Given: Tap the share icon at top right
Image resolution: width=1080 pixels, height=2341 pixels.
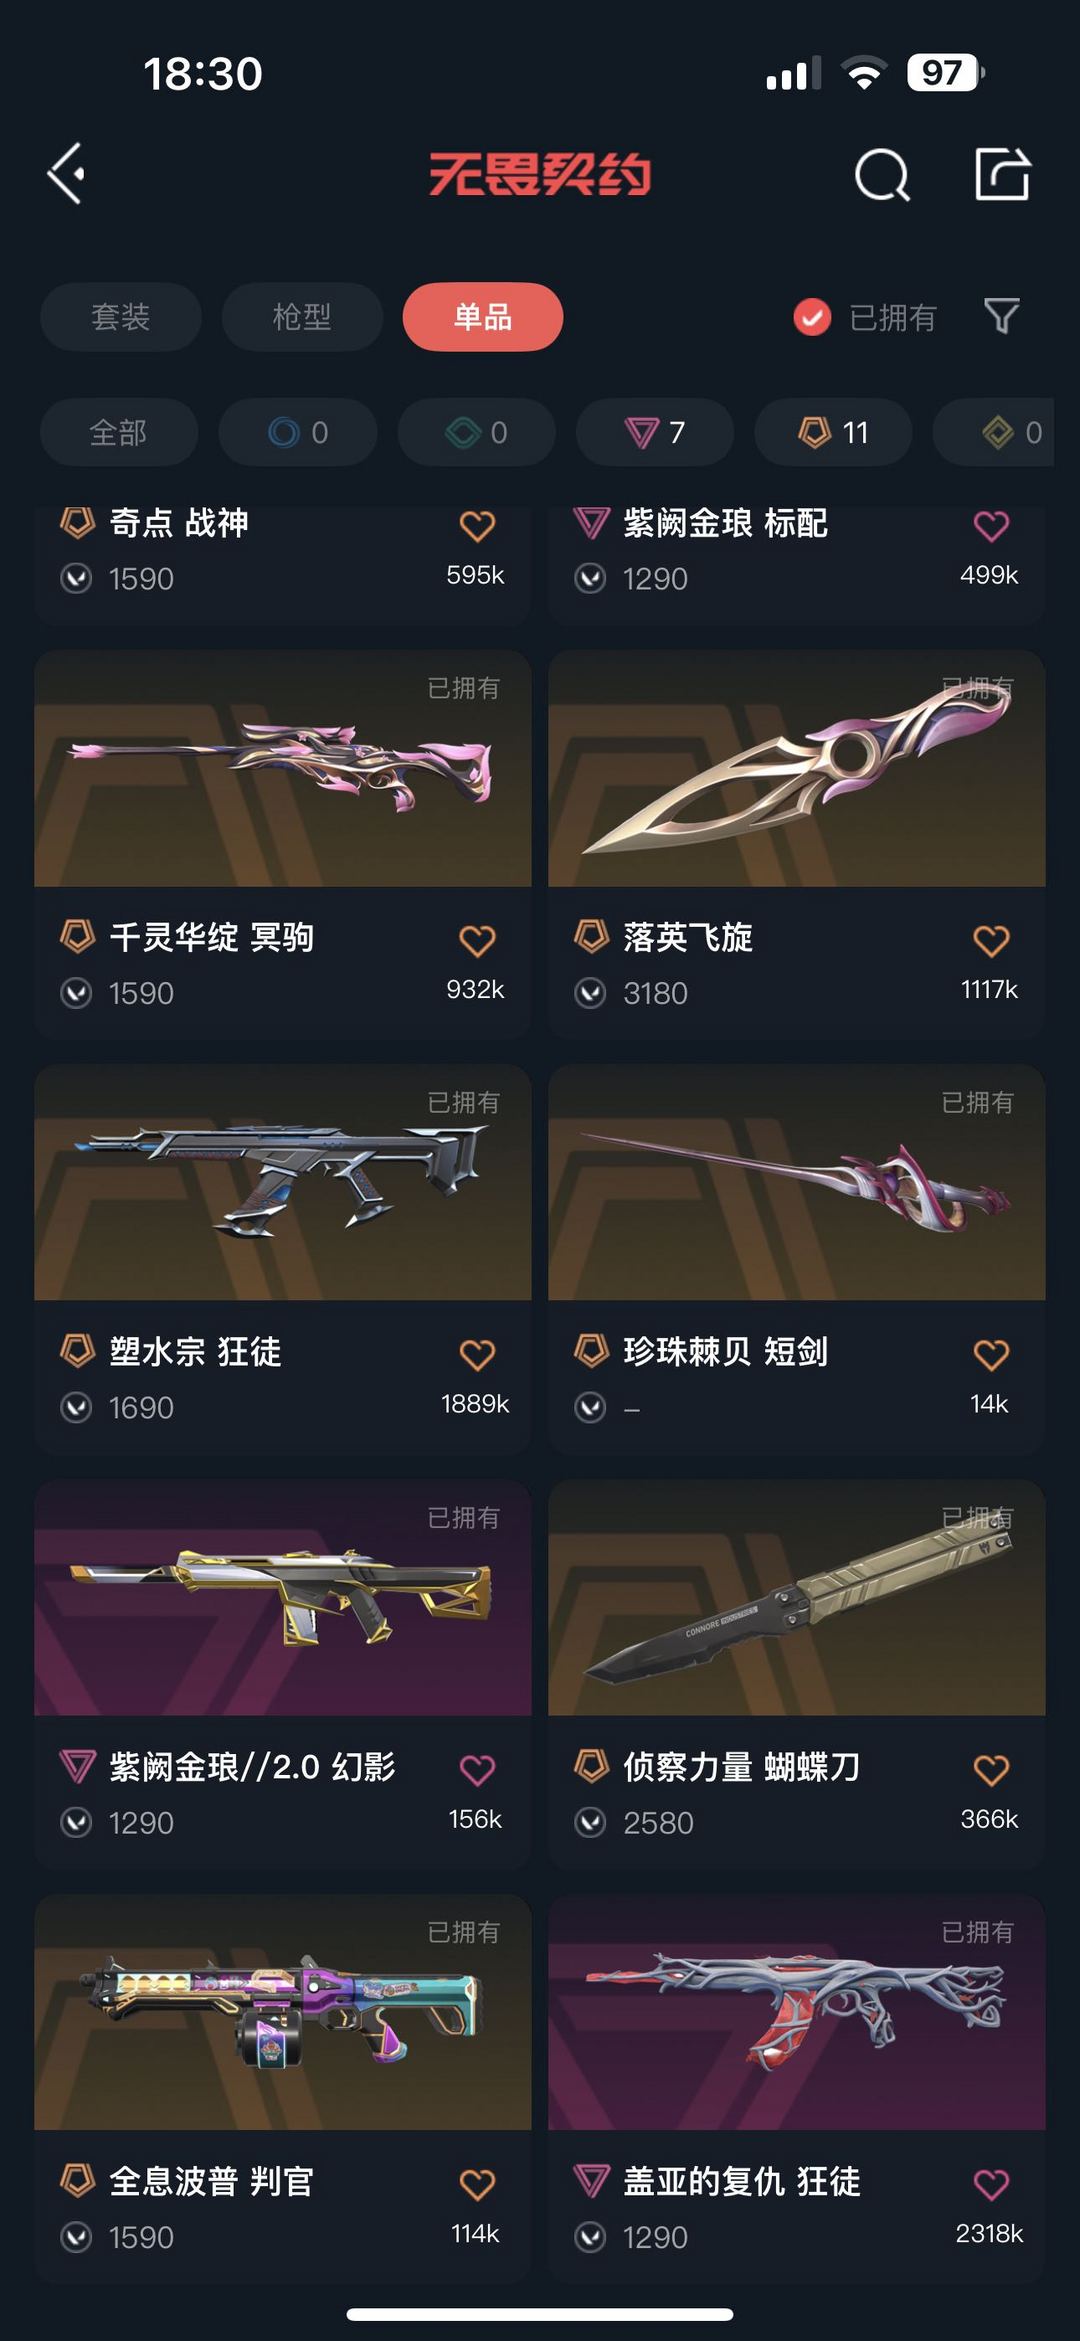Looking at the screenshot, I should click(x=1002, y=174).
